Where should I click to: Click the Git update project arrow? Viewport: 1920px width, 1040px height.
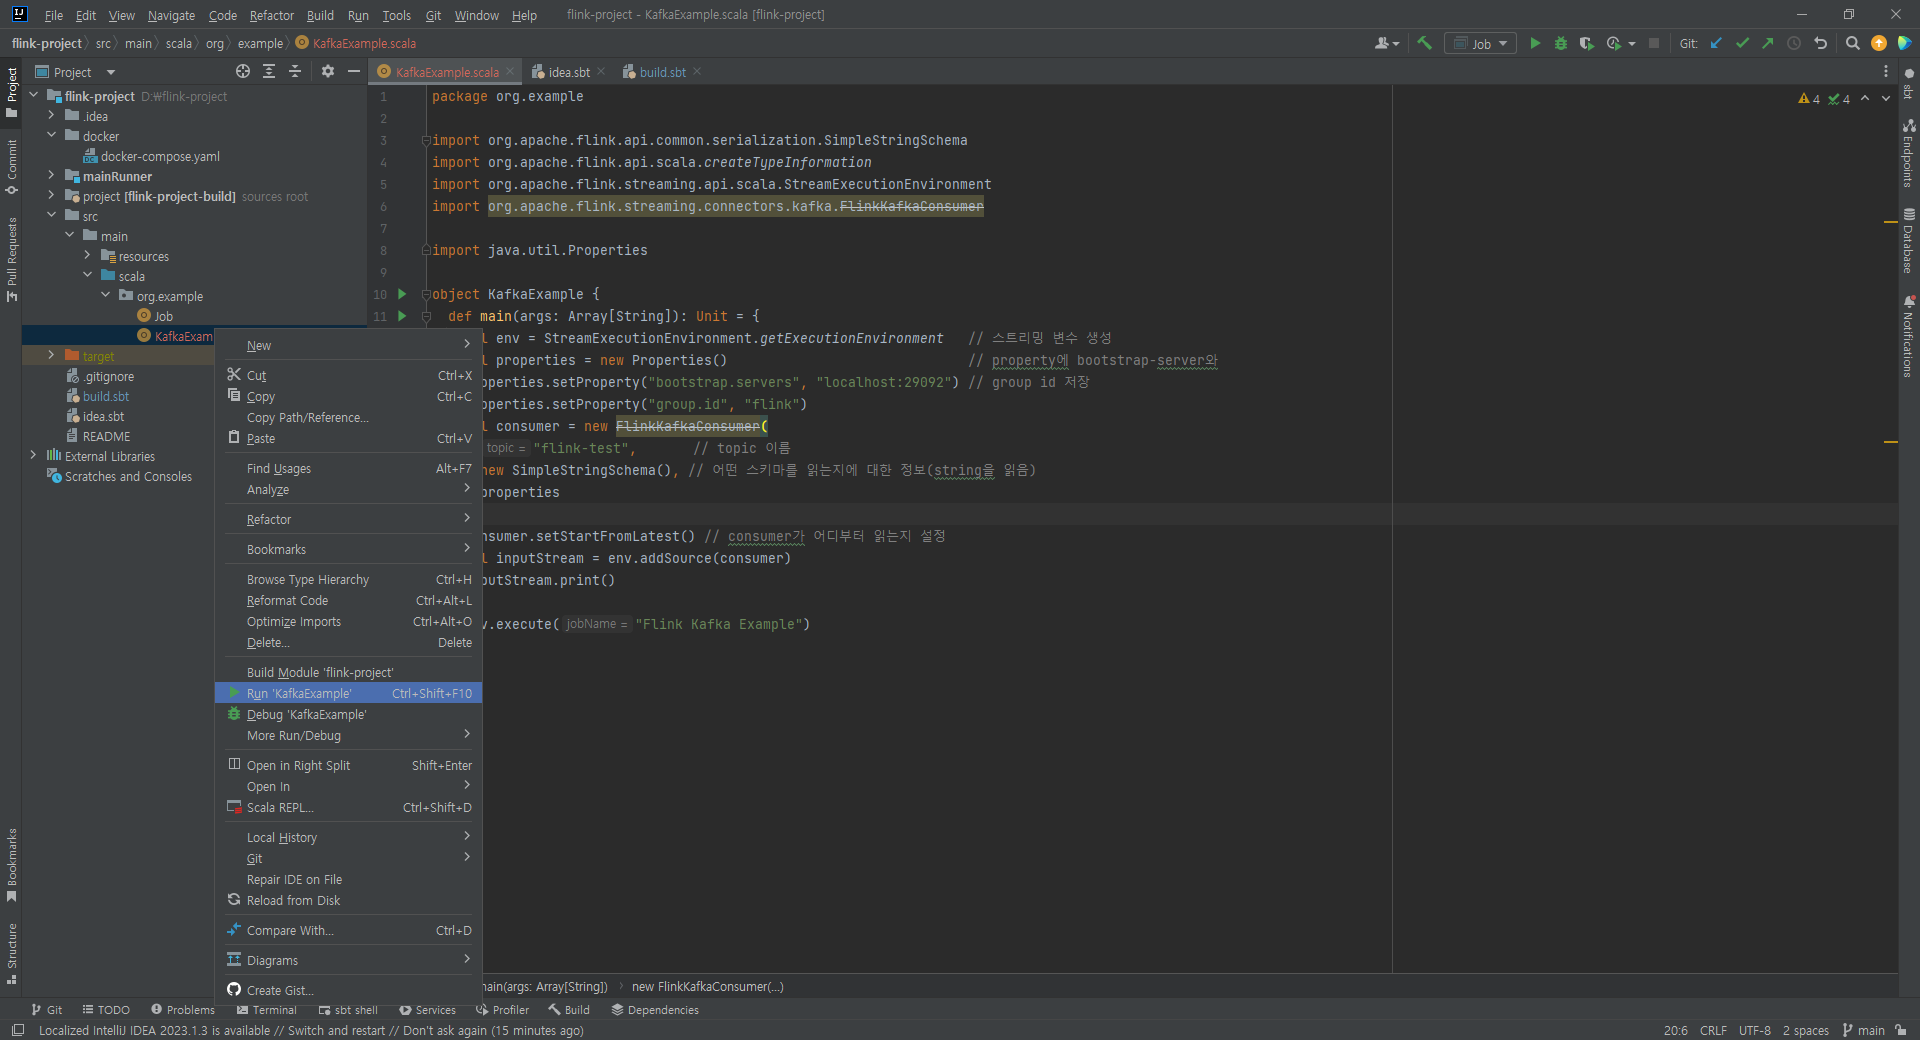point(1716,43)
